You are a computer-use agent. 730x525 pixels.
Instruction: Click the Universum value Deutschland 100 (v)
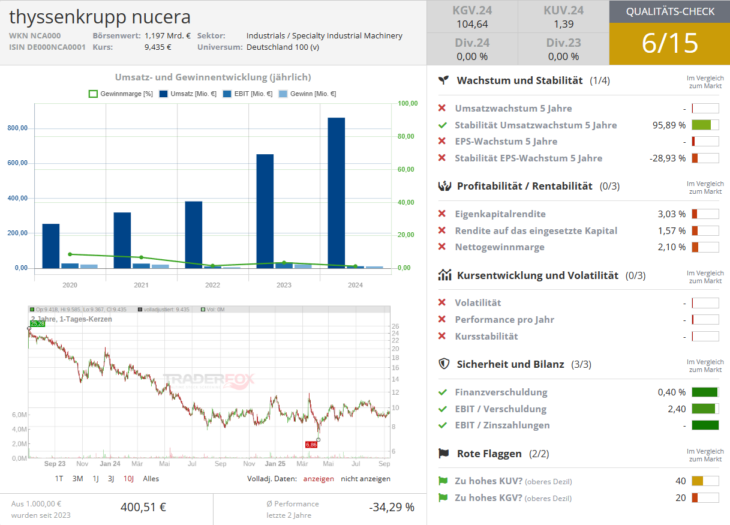coord(283,47)
